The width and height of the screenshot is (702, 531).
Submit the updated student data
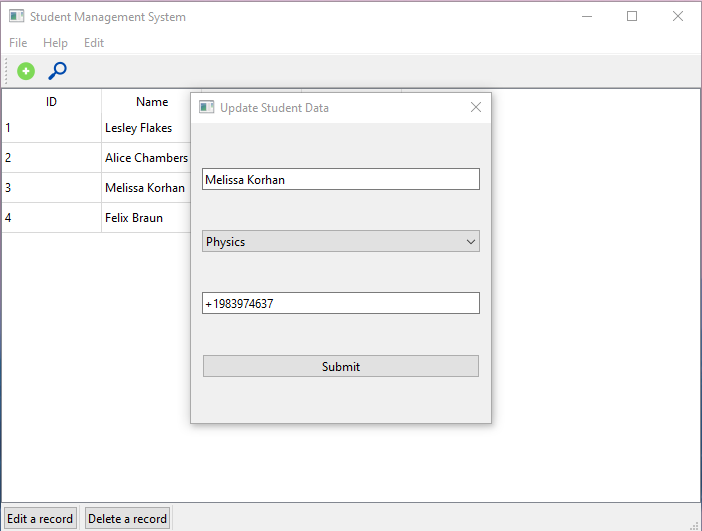coord(341,366)
